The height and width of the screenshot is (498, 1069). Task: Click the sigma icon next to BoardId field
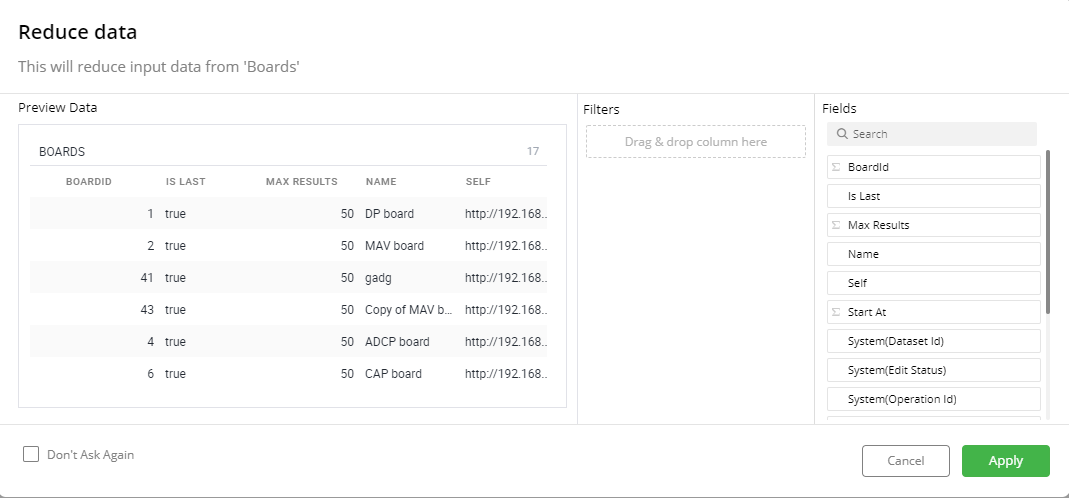click(x=836, y=167)
